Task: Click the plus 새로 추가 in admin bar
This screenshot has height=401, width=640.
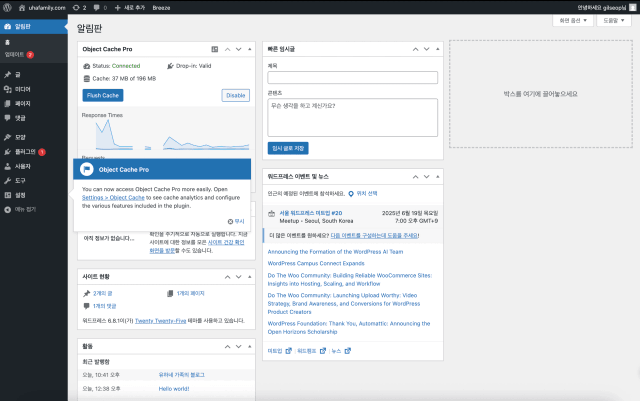Action: click(x=130, y=8)
